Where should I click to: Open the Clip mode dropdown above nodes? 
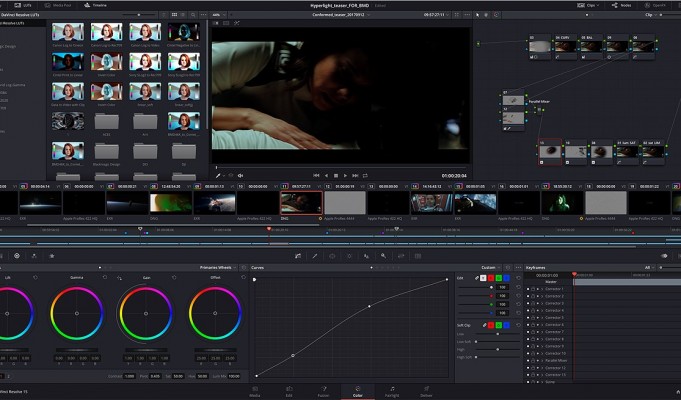[651, 15]
